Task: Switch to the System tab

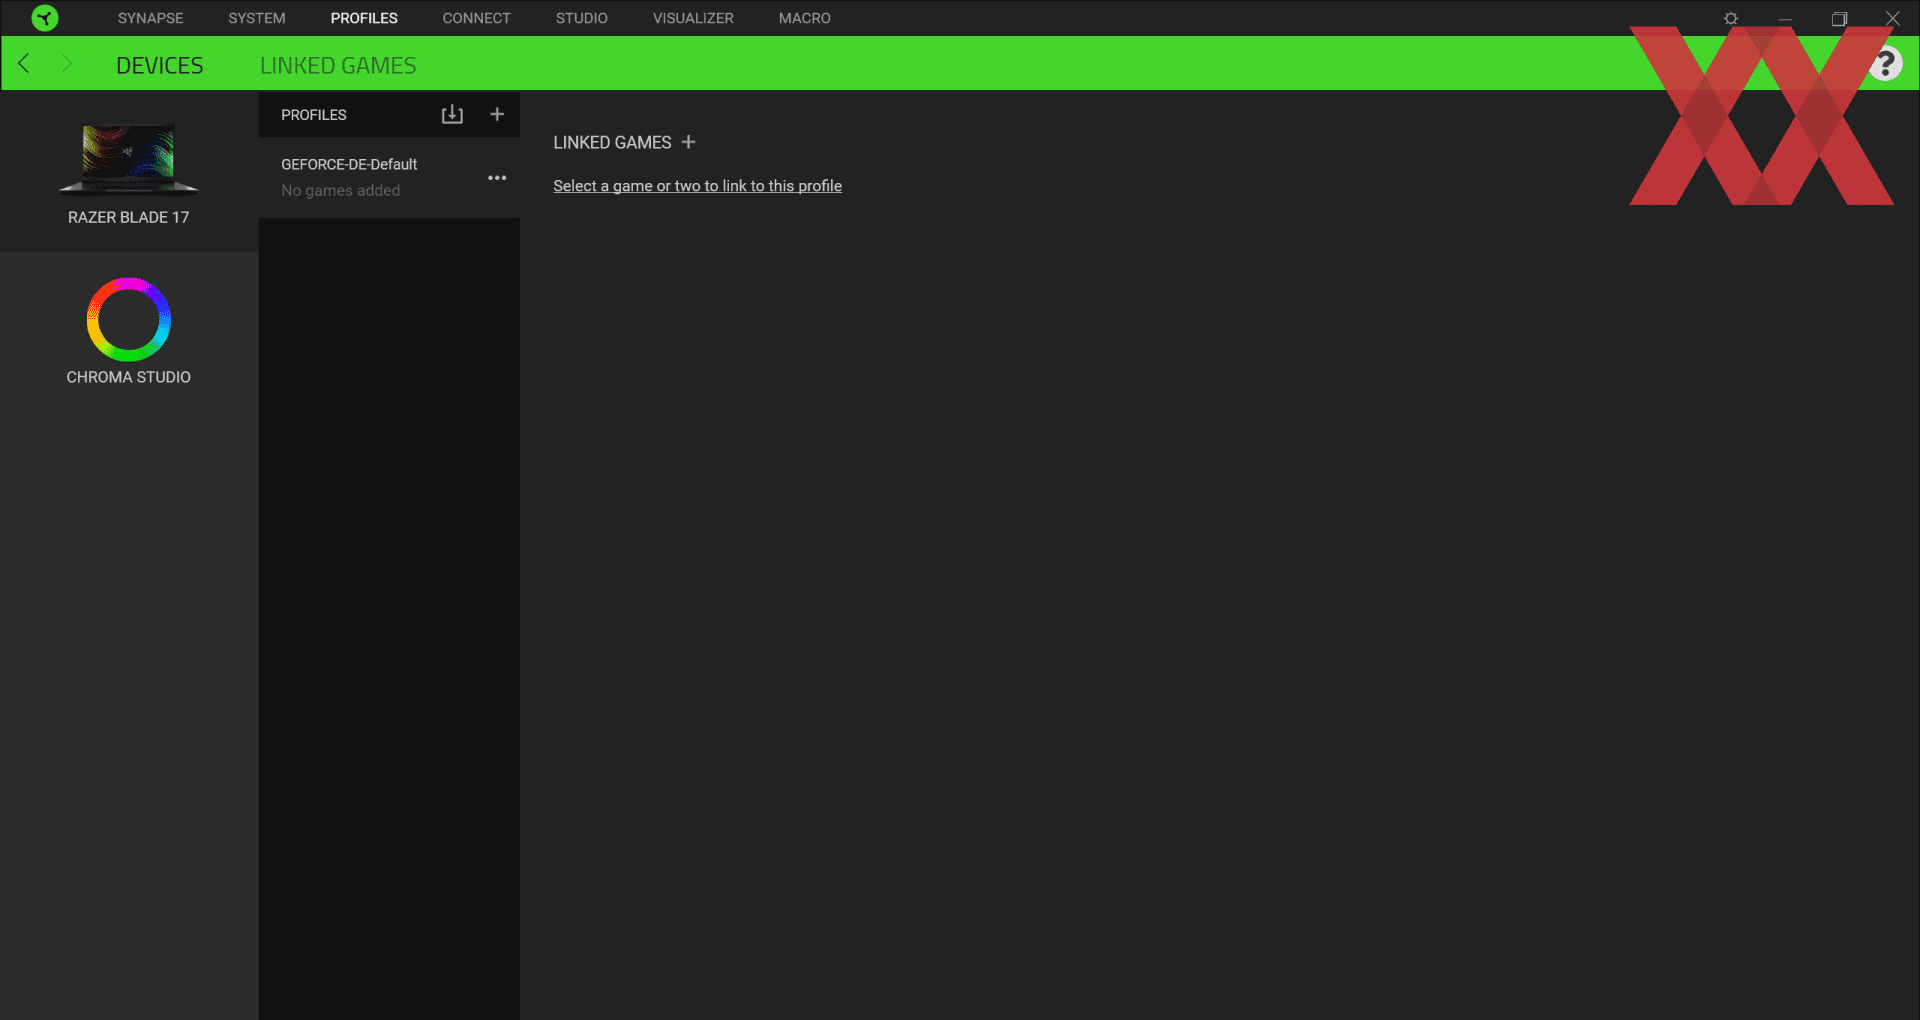Action: [x=257, y=18]
